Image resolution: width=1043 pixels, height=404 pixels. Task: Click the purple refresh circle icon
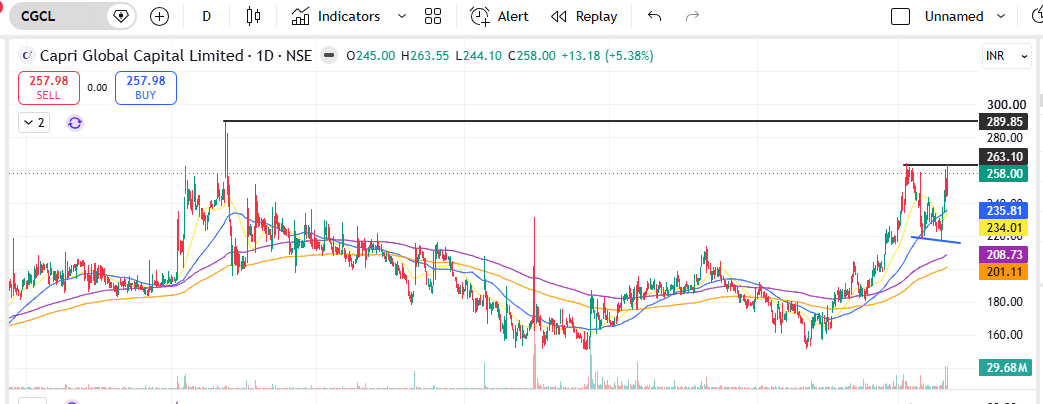point(74,122)
